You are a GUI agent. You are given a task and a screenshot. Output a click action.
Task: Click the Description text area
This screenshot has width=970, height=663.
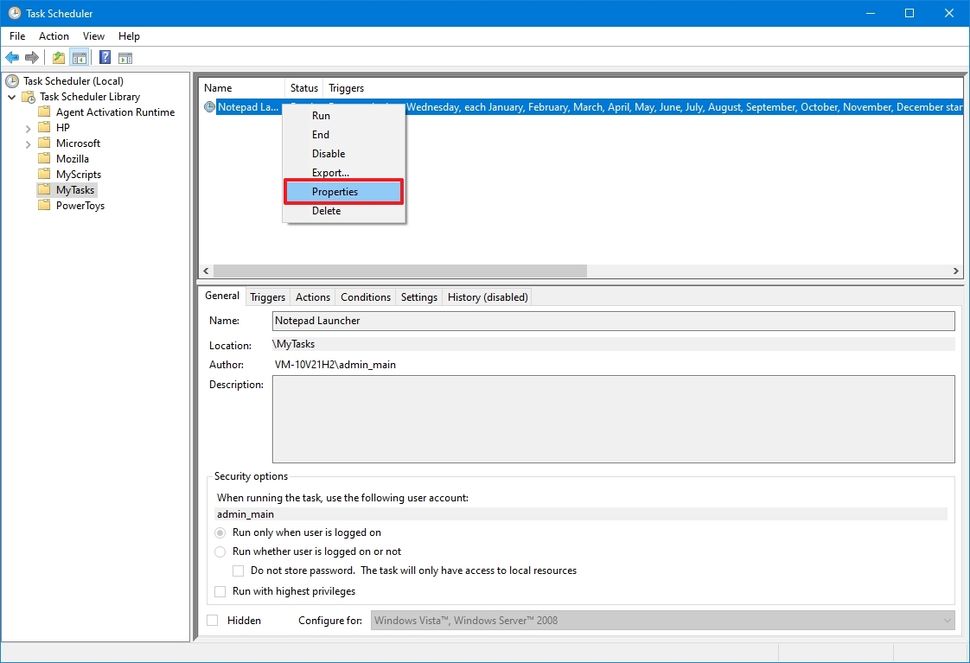[x=613, y=420]
